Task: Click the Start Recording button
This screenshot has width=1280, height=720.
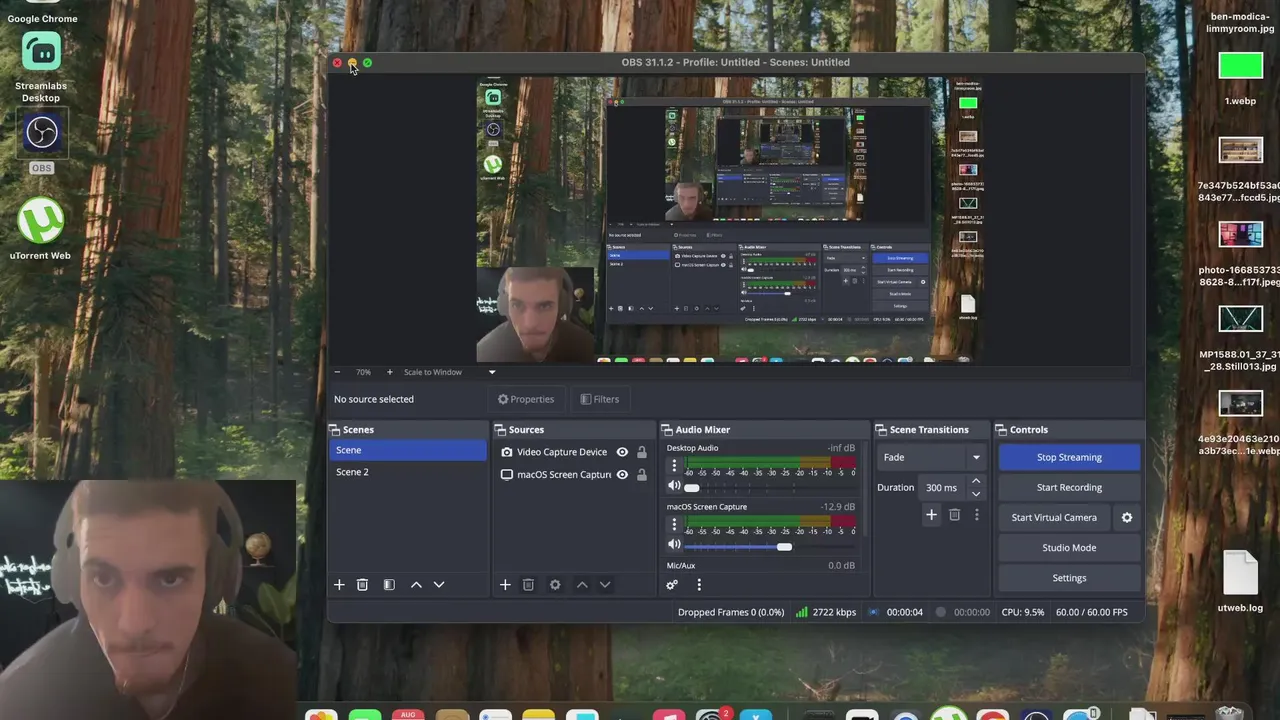Action: pyautogui.click(x=1069, y=487)
